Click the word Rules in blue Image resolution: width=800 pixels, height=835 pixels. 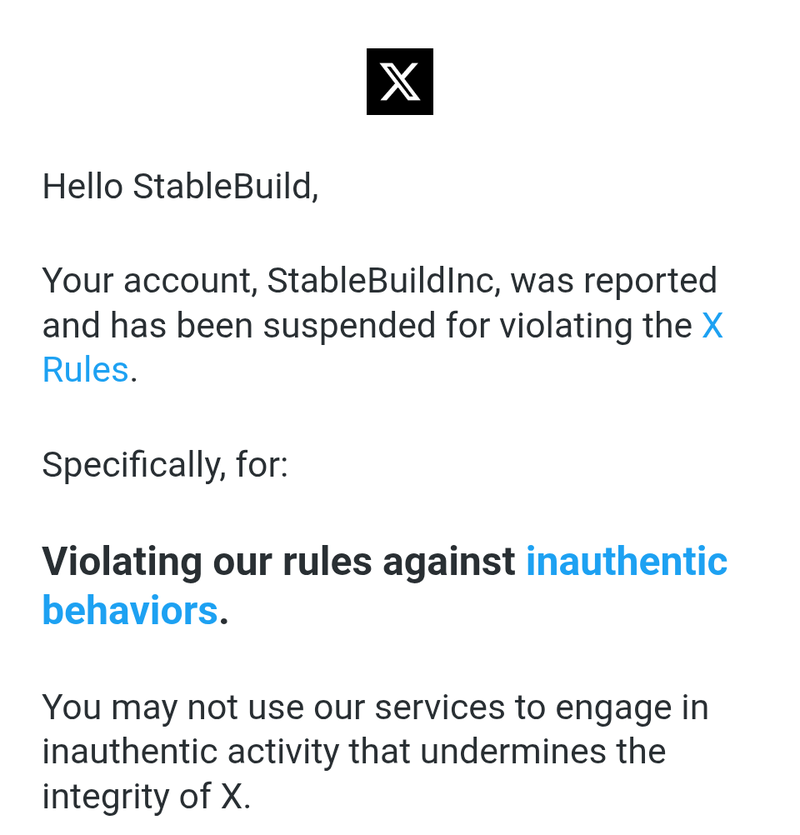(x=85, y=370)
